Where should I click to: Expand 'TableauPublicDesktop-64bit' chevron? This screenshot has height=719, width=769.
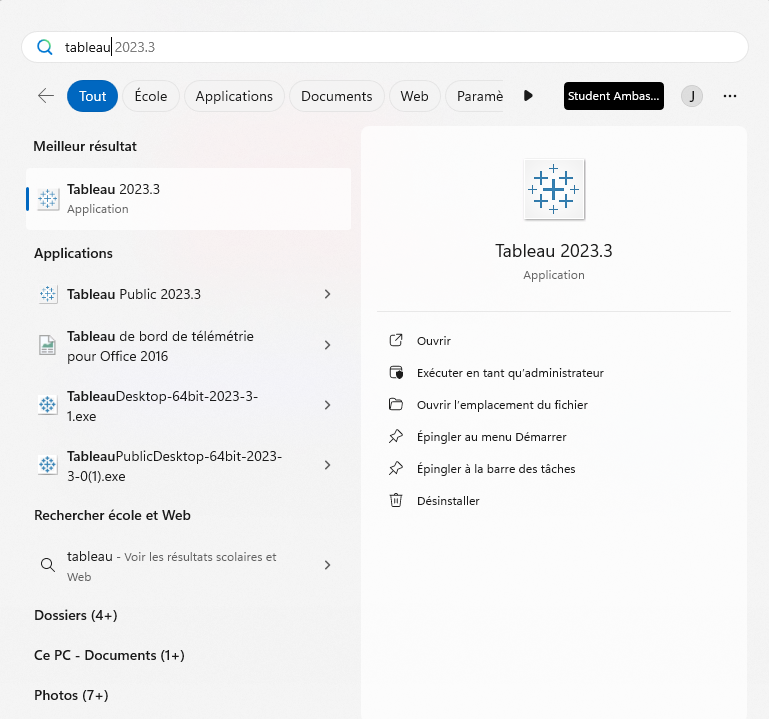pos(328,465)
